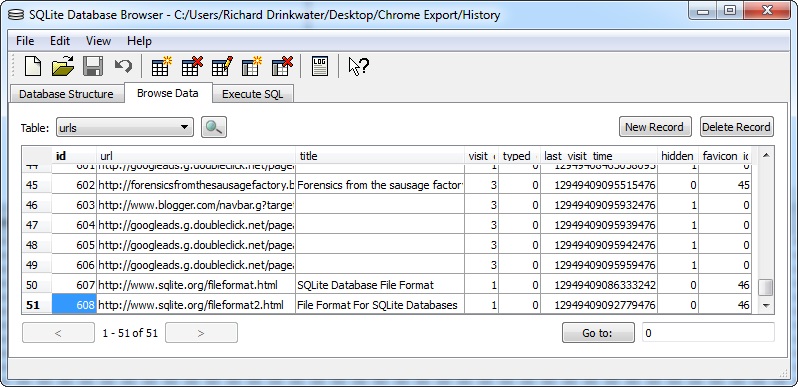Select row header 50

coord(37,285)
